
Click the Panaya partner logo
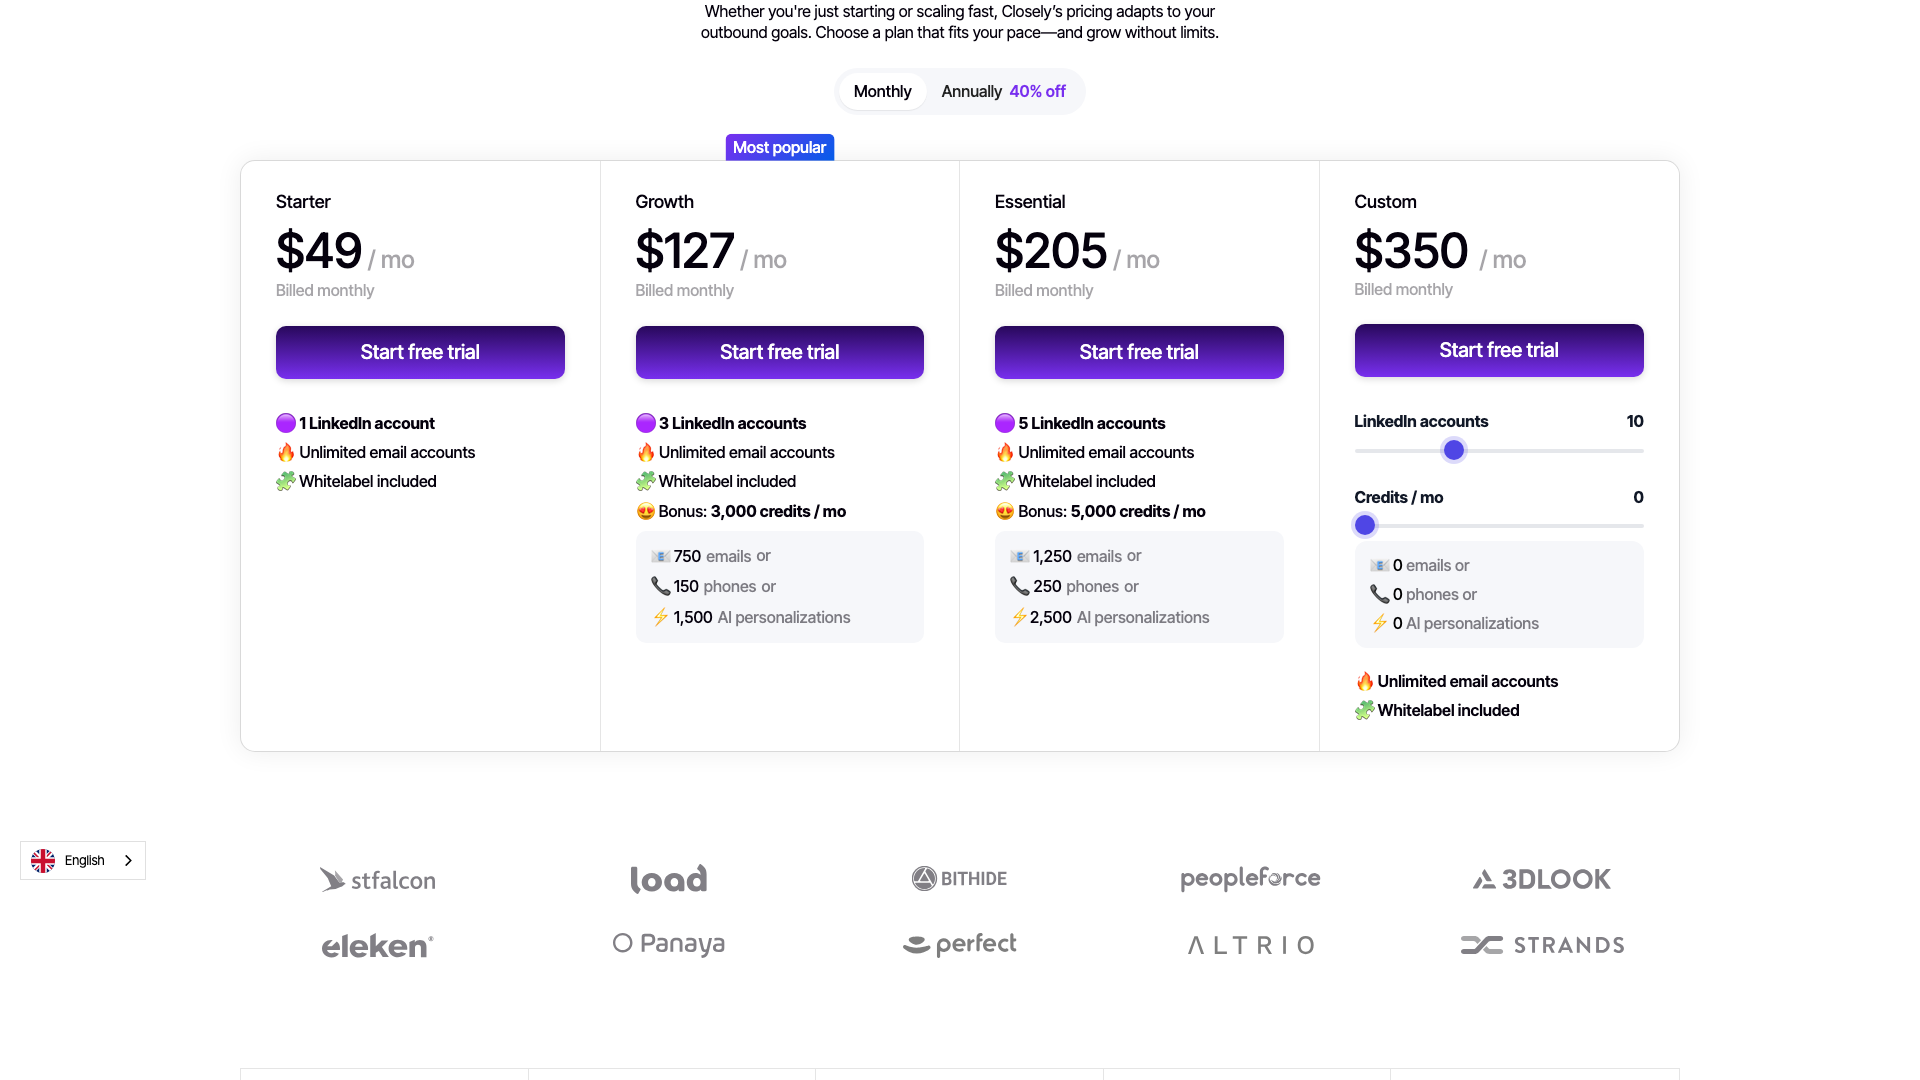tap(668, 943)
